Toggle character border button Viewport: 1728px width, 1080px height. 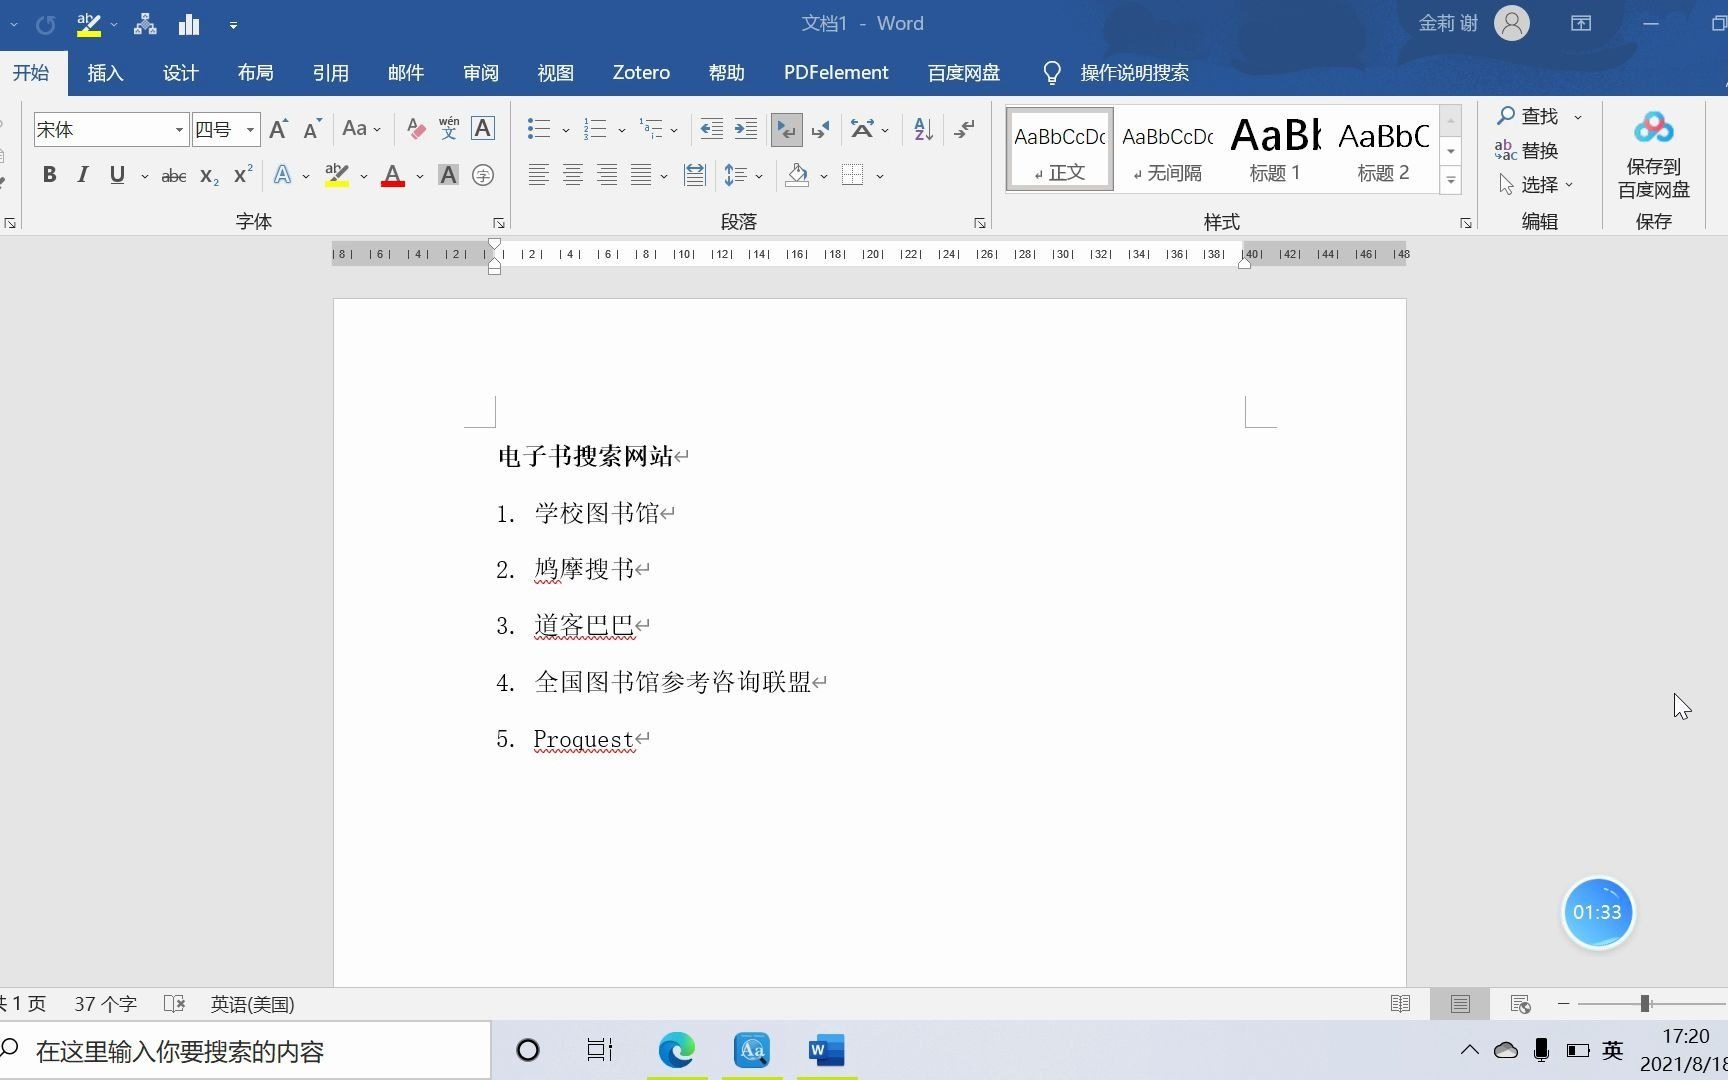(x=483, y=128)
